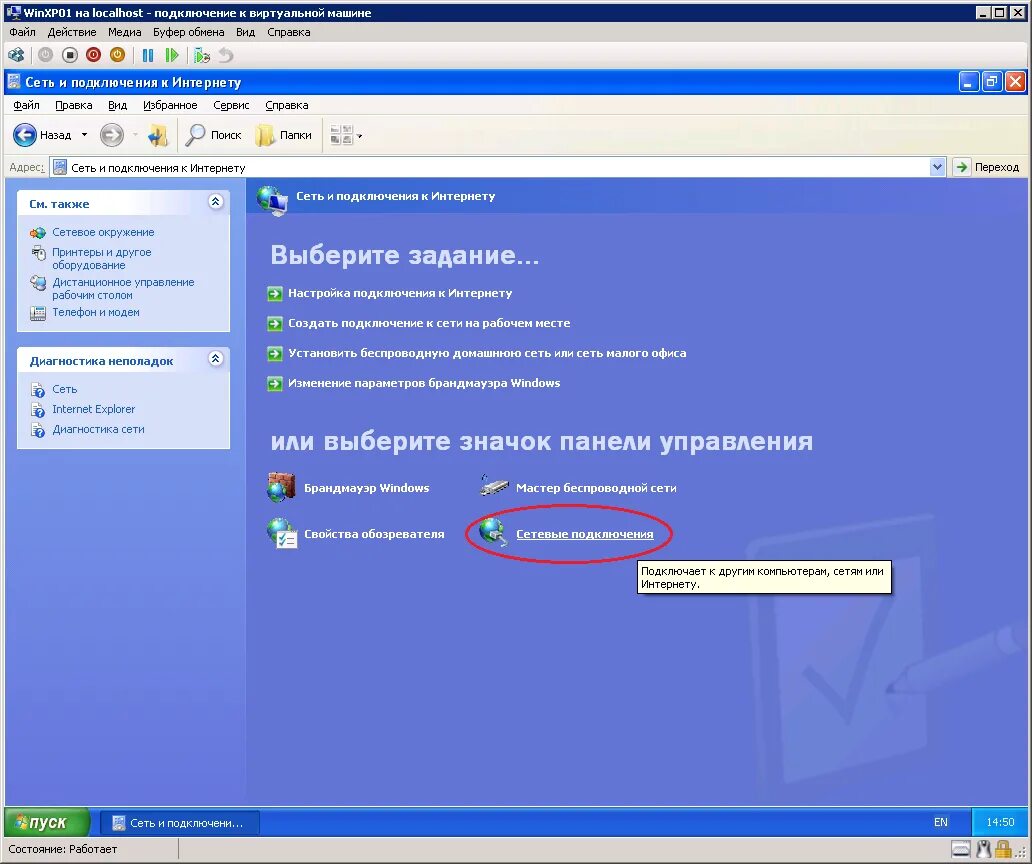Viewport: 1032px width, 864px height.
Task: Open the Правка menu in Explorer
Action: click(x=74, y=105)
